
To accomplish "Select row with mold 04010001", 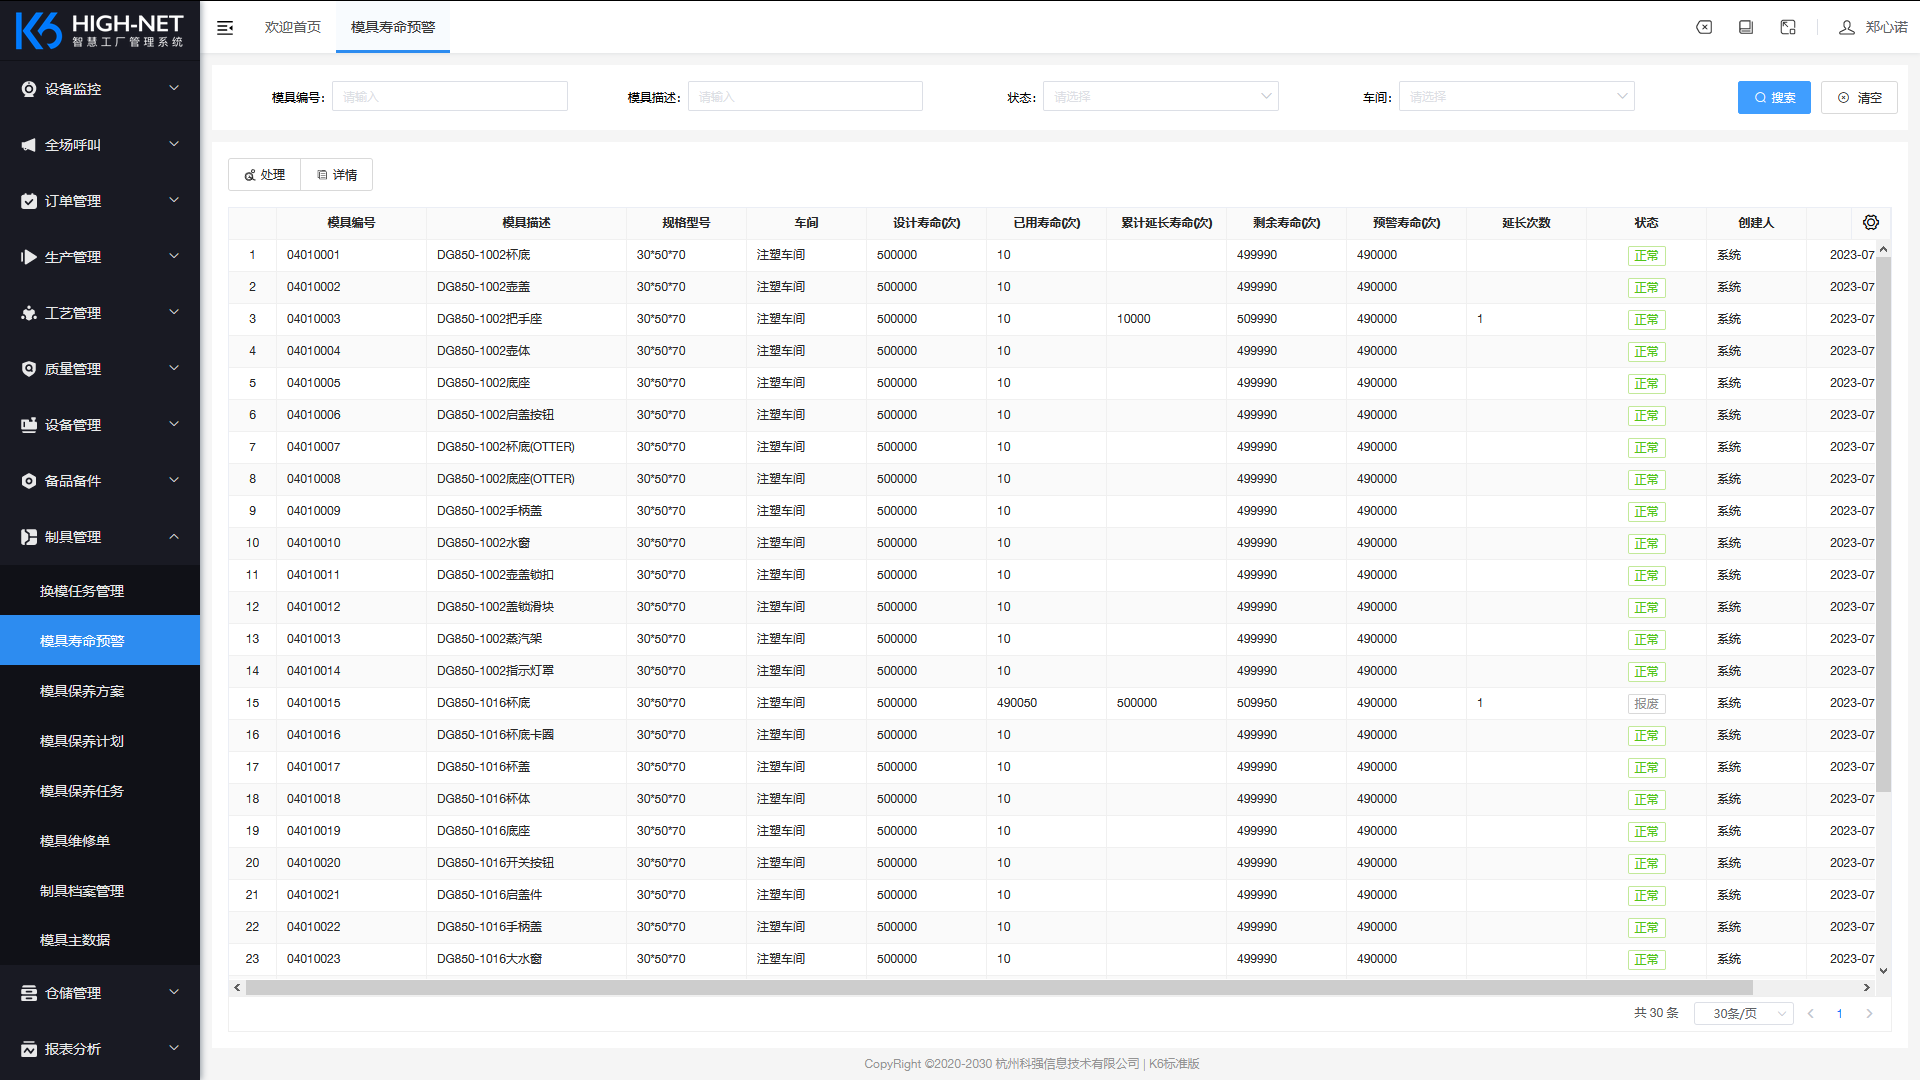I will pos(1052,255).
